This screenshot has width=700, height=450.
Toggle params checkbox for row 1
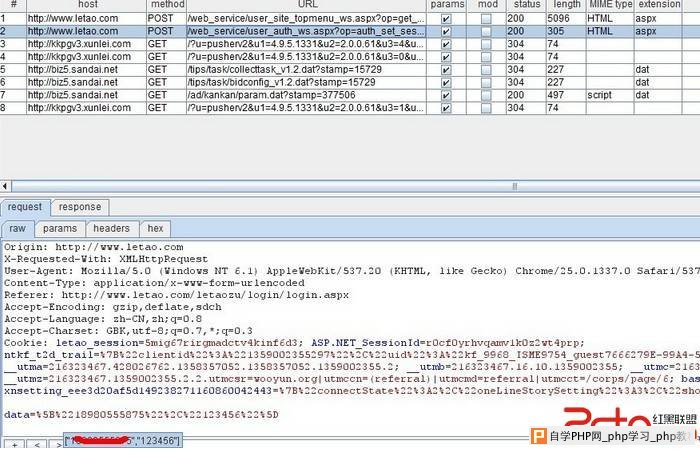click(446, 19)
